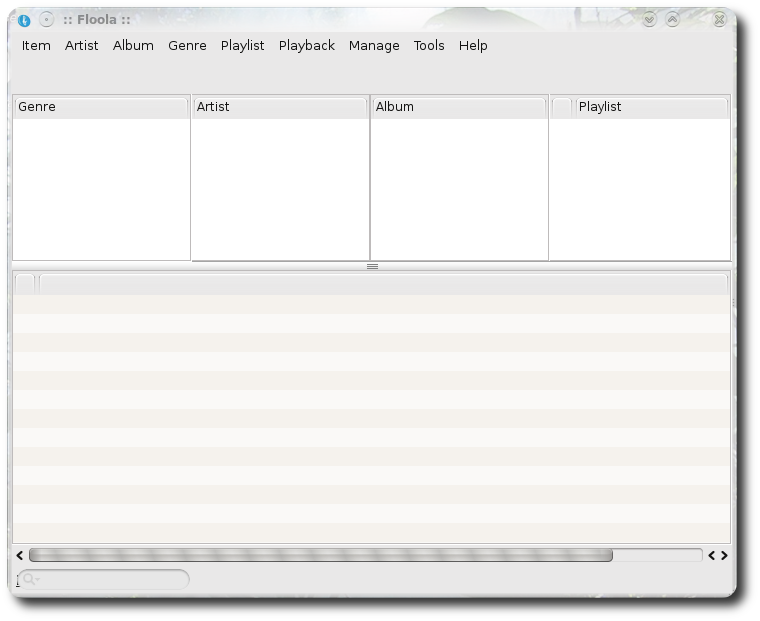The width and height of the screenshot is (760, 621).
Task: Open the Tools menu
Action: click(429, 46)
